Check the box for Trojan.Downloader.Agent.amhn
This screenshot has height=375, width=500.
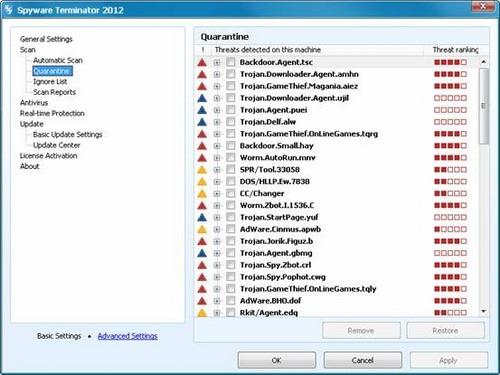pyautogui.click(x=230, y=74)
